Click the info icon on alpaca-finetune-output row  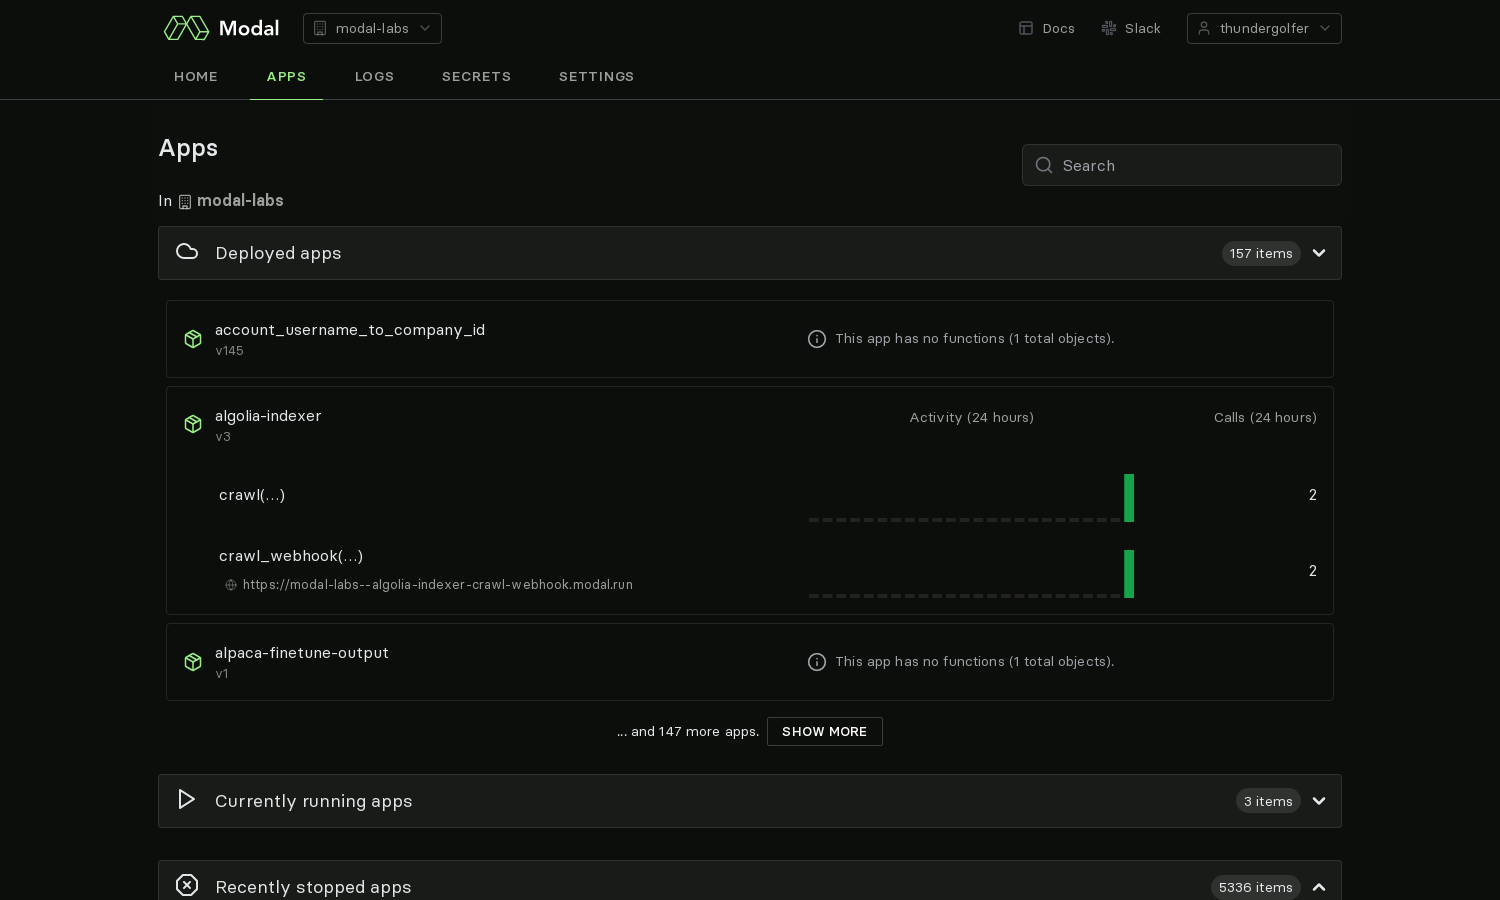tap(817, 662)
